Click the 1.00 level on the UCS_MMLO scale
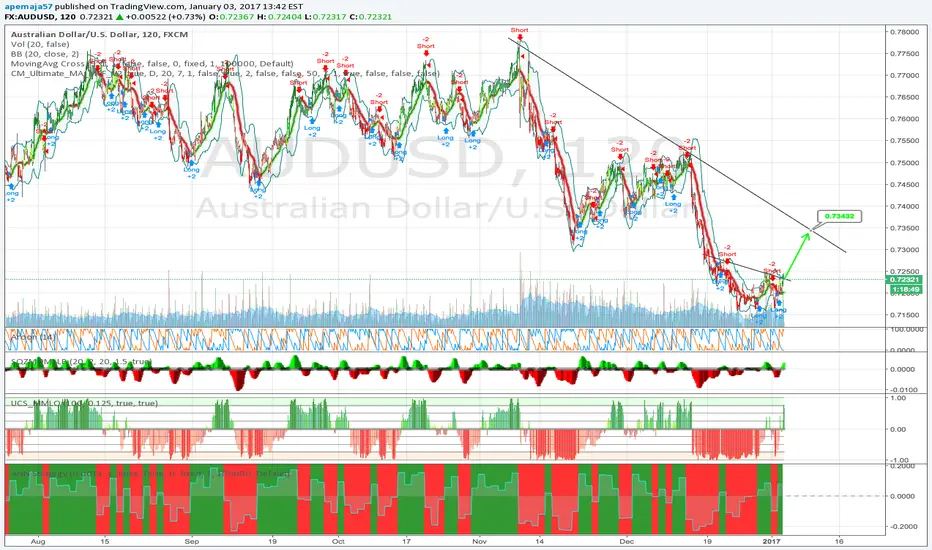Screen dimensions: 932x550 click(898, 398)
